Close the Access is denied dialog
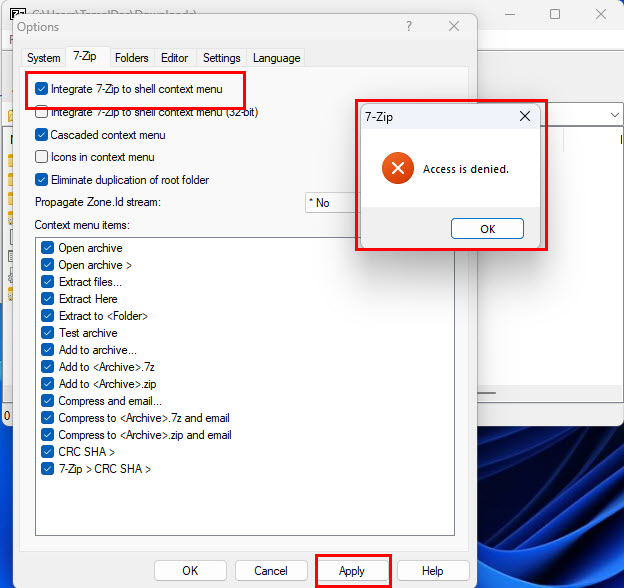This screenshot has width=624, height=588. (x=525, y=116)
